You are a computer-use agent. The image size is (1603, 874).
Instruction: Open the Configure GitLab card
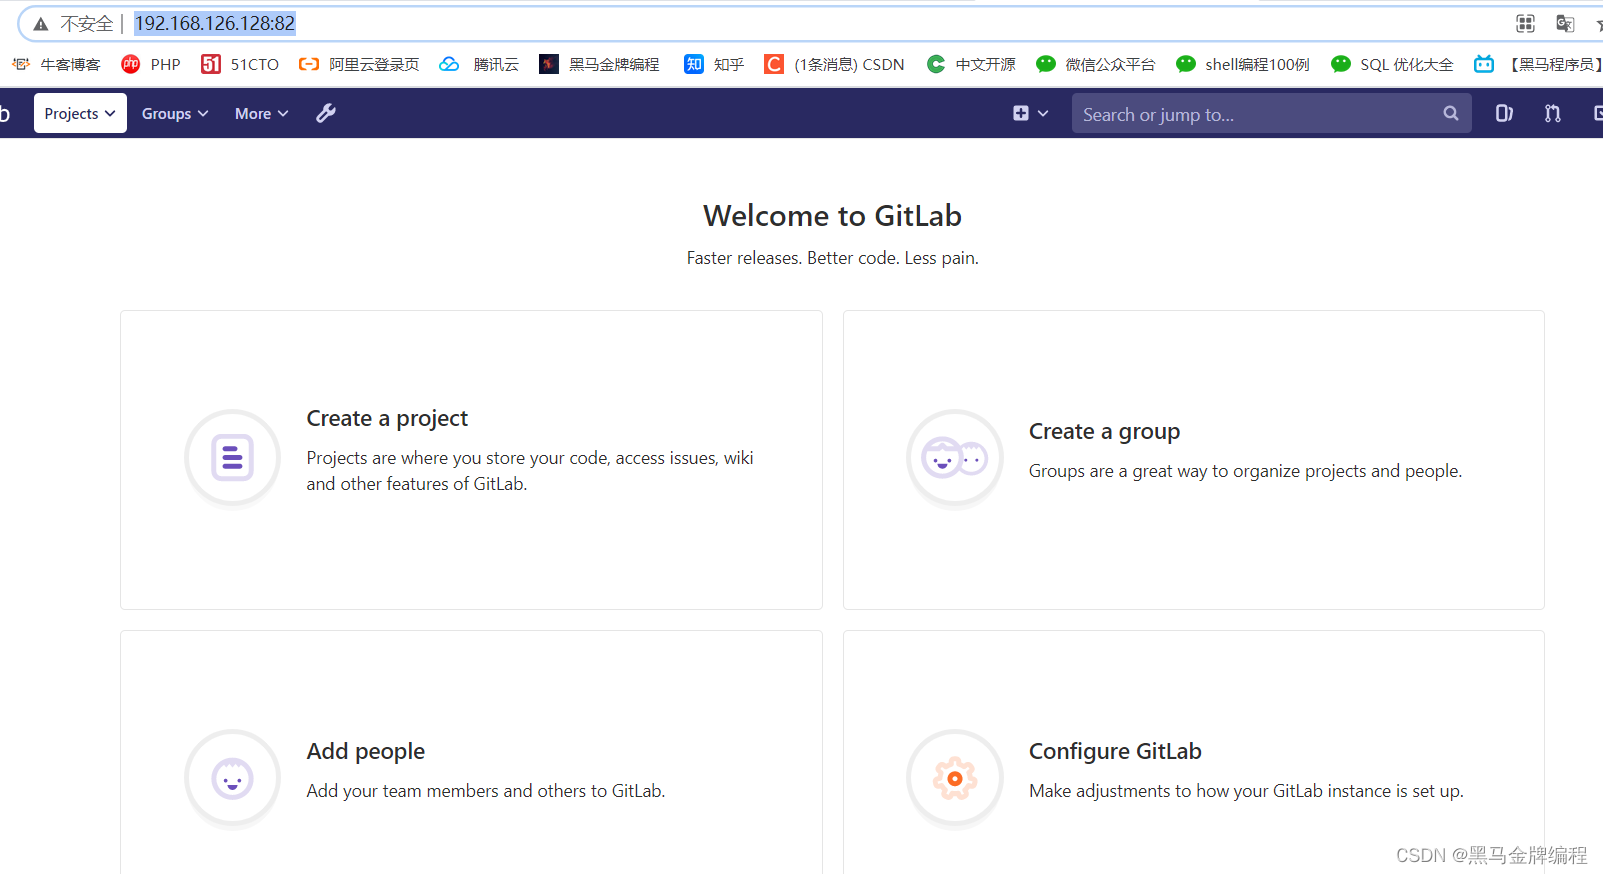(x=1194, y=752)
